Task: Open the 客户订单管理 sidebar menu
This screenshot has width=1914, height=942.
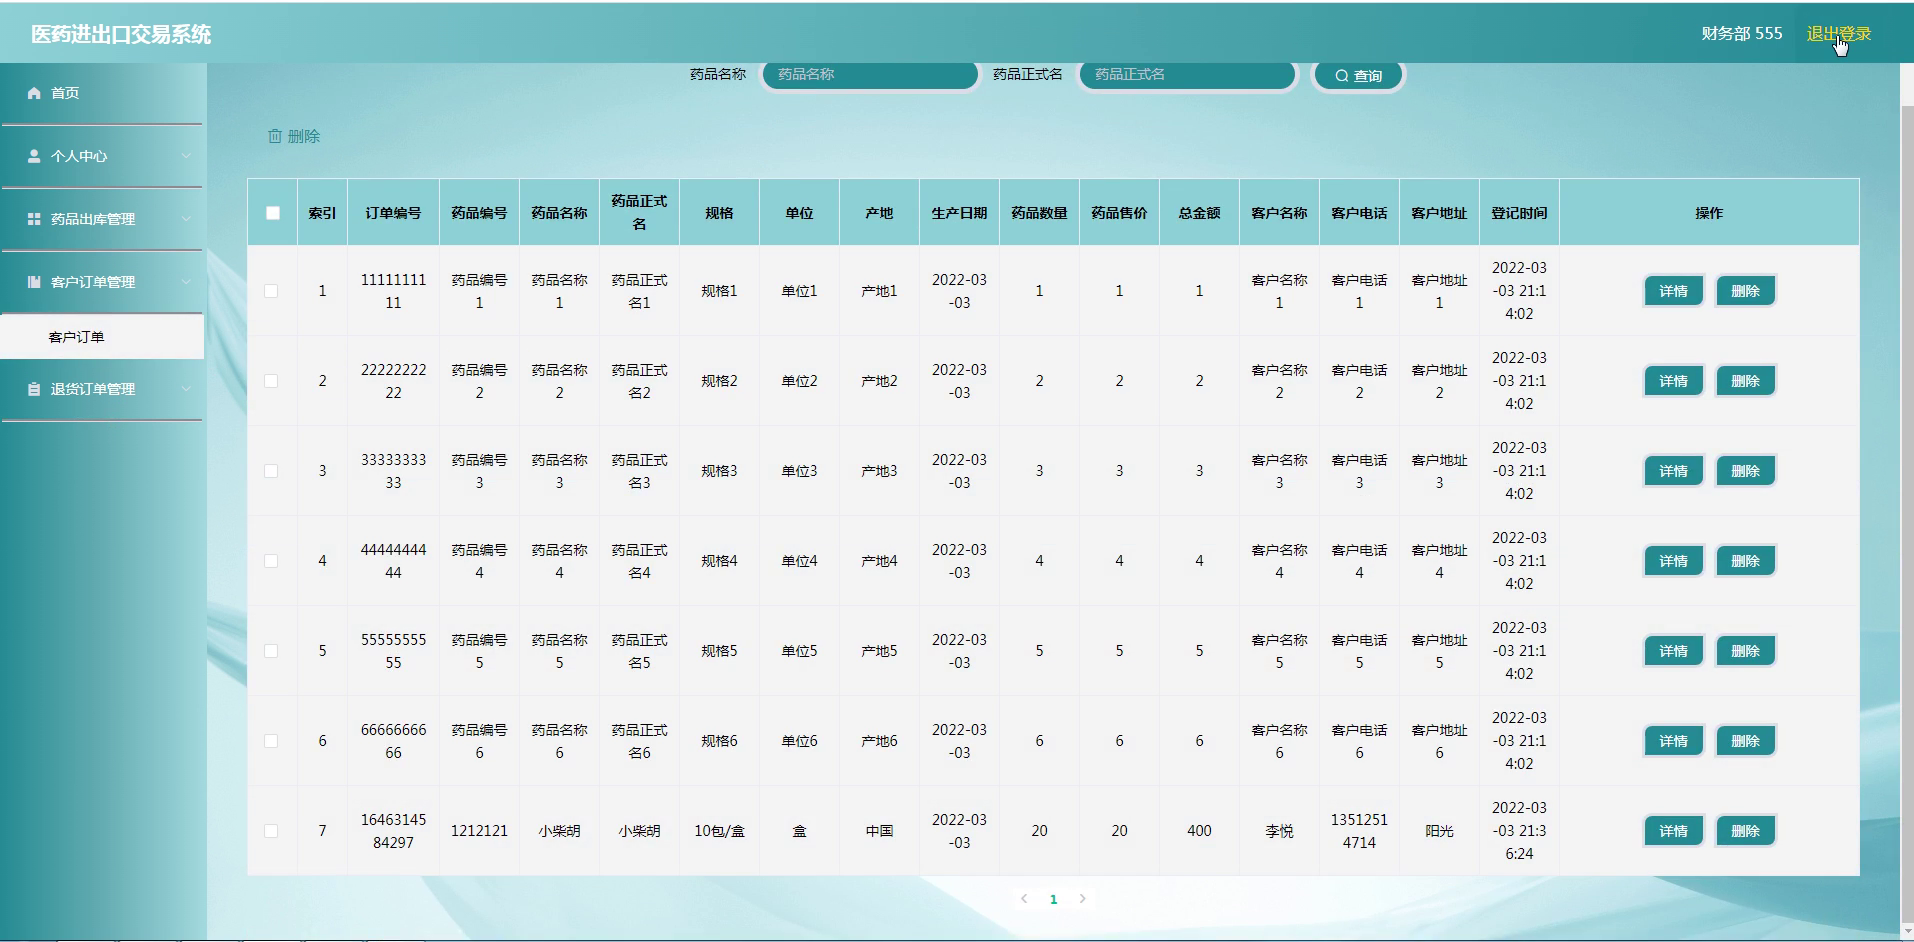Action: coord(102,282)
